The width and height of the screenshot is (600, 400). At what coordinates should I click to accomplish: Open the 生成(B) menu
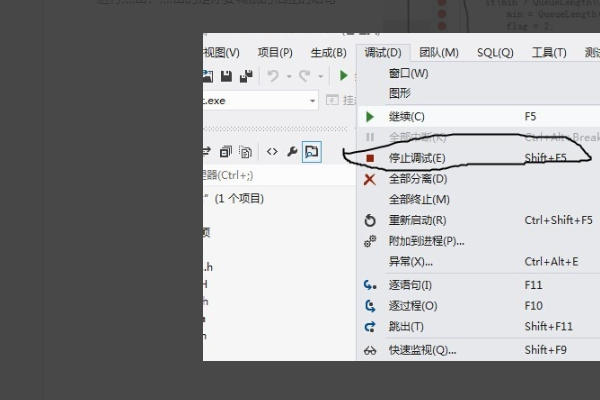click(x=328, y=52)
